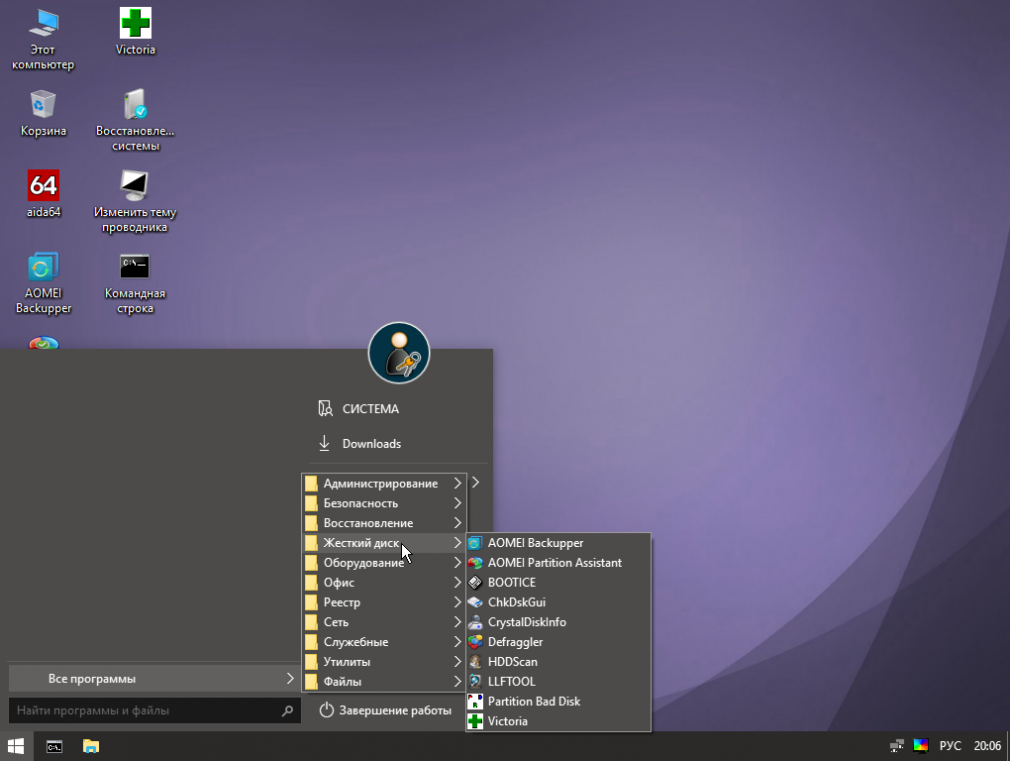Image resolution: width=1010 pixels, height=761 pixels.
Task: Expand the Сеть folder submenu
Action: (384, 622)
